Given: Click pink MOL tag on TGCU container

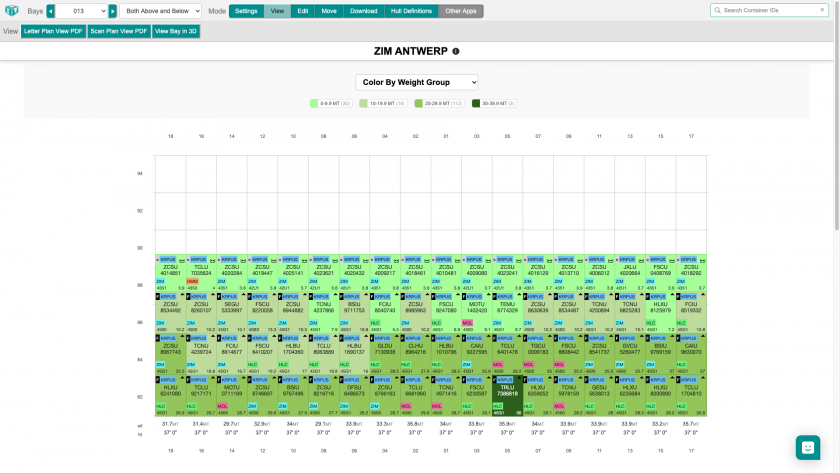Looking at the screenshot, I should [x=529, y=365].
